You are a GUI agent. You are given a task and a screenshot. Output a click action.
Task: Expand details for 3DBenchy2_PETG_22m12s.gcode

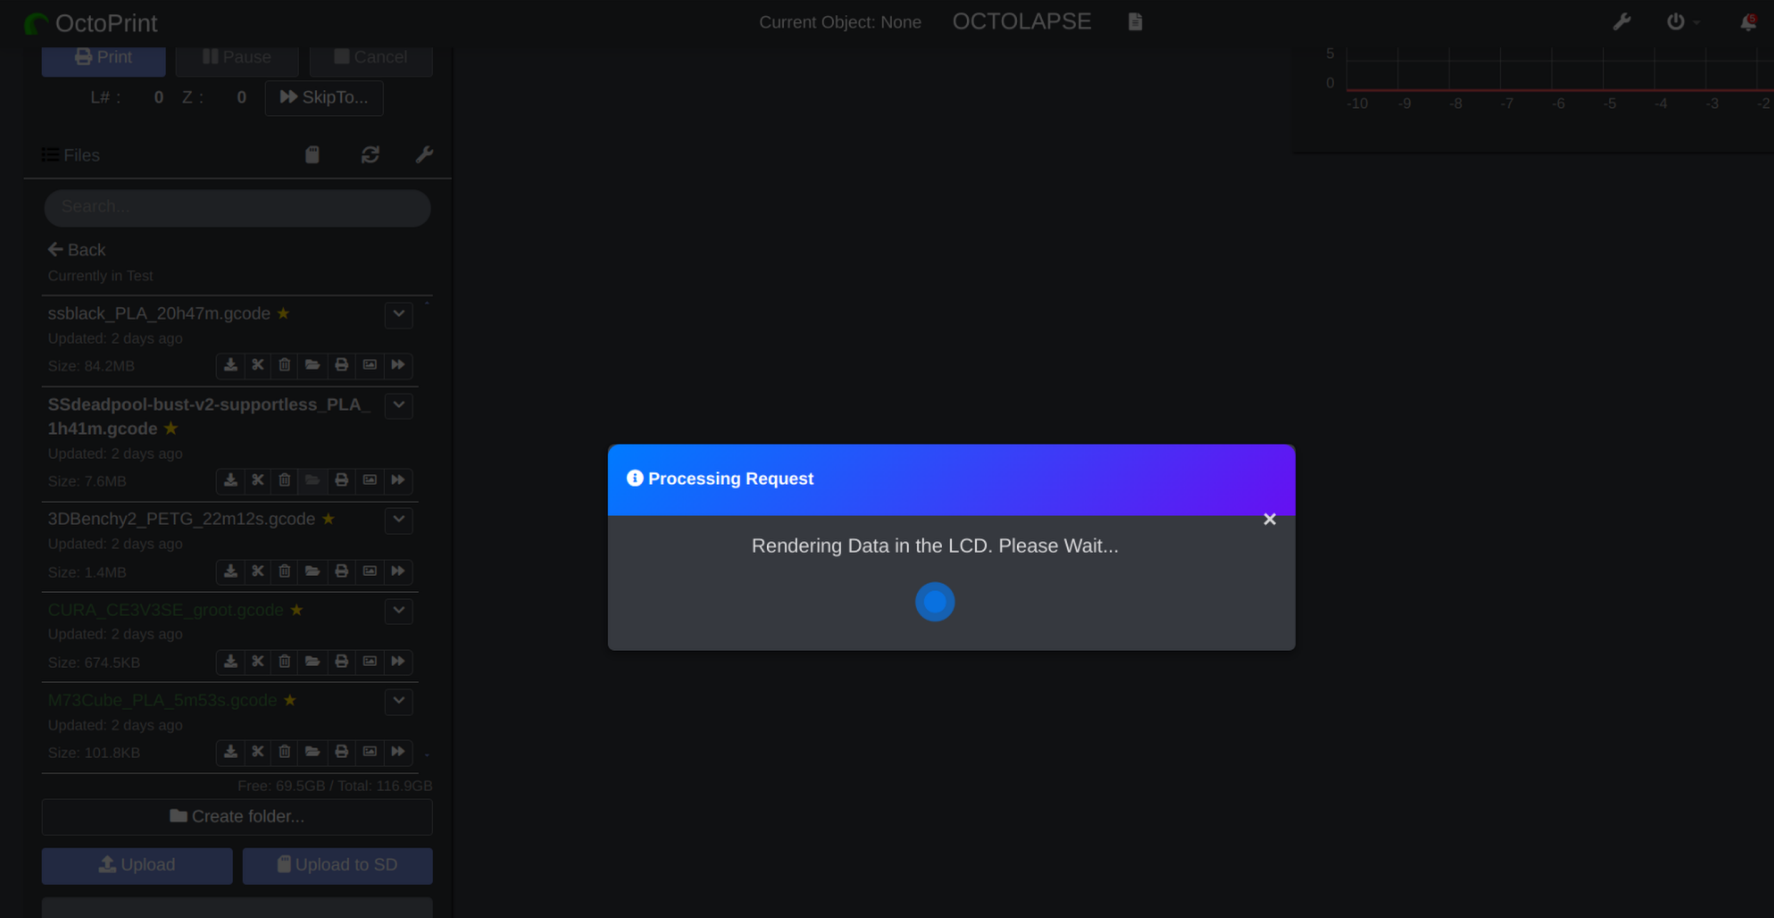(399, 520)
